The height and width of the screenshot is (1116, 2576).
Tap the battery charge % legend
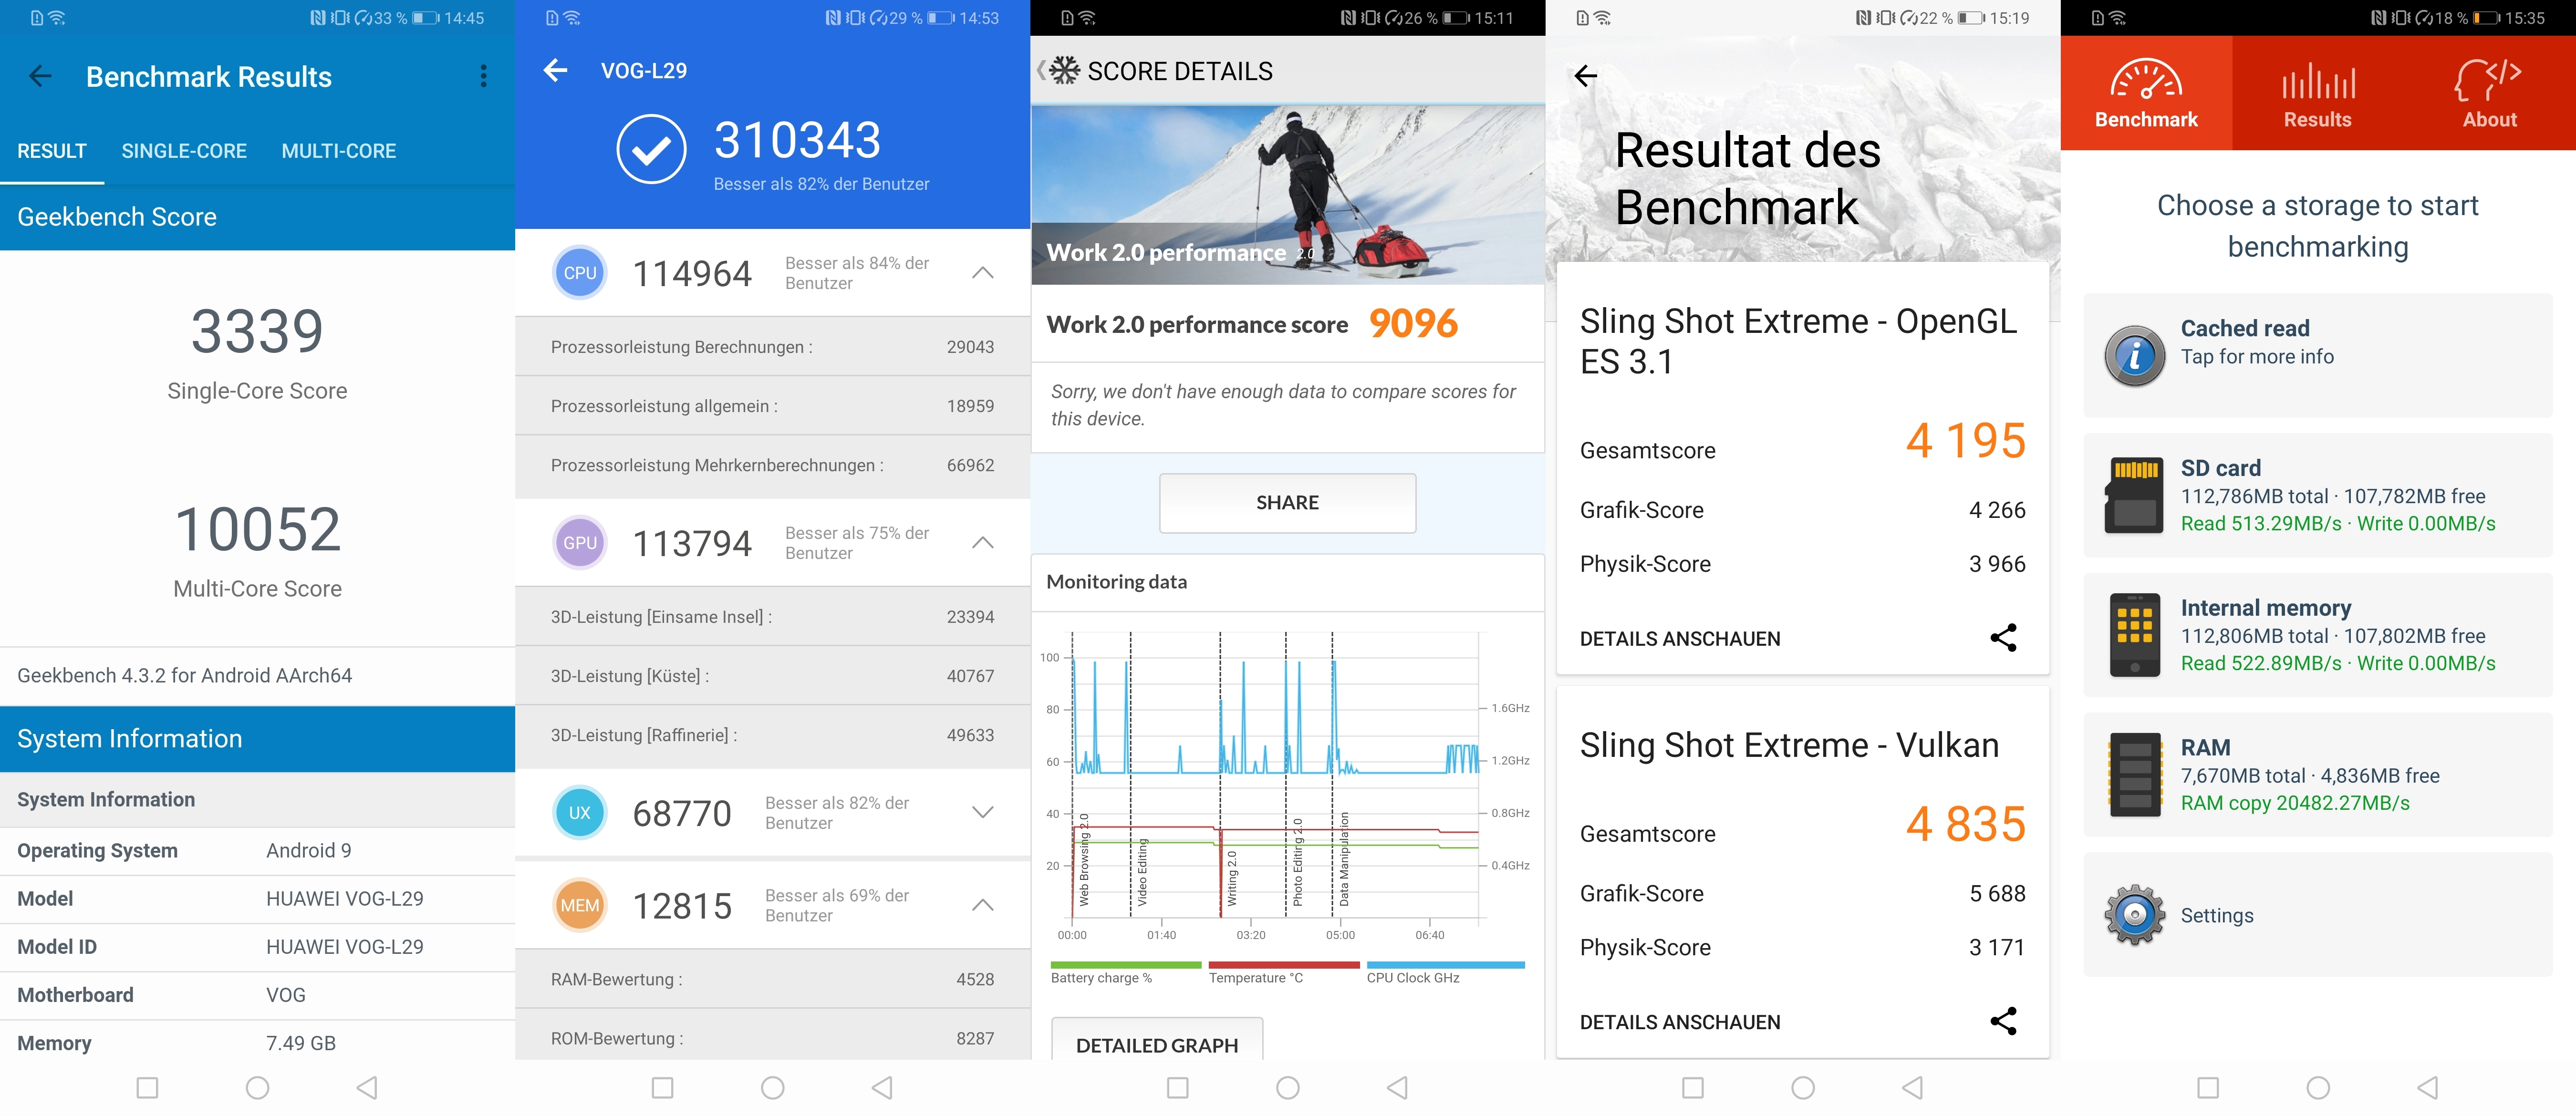(x=1126, y=973)
